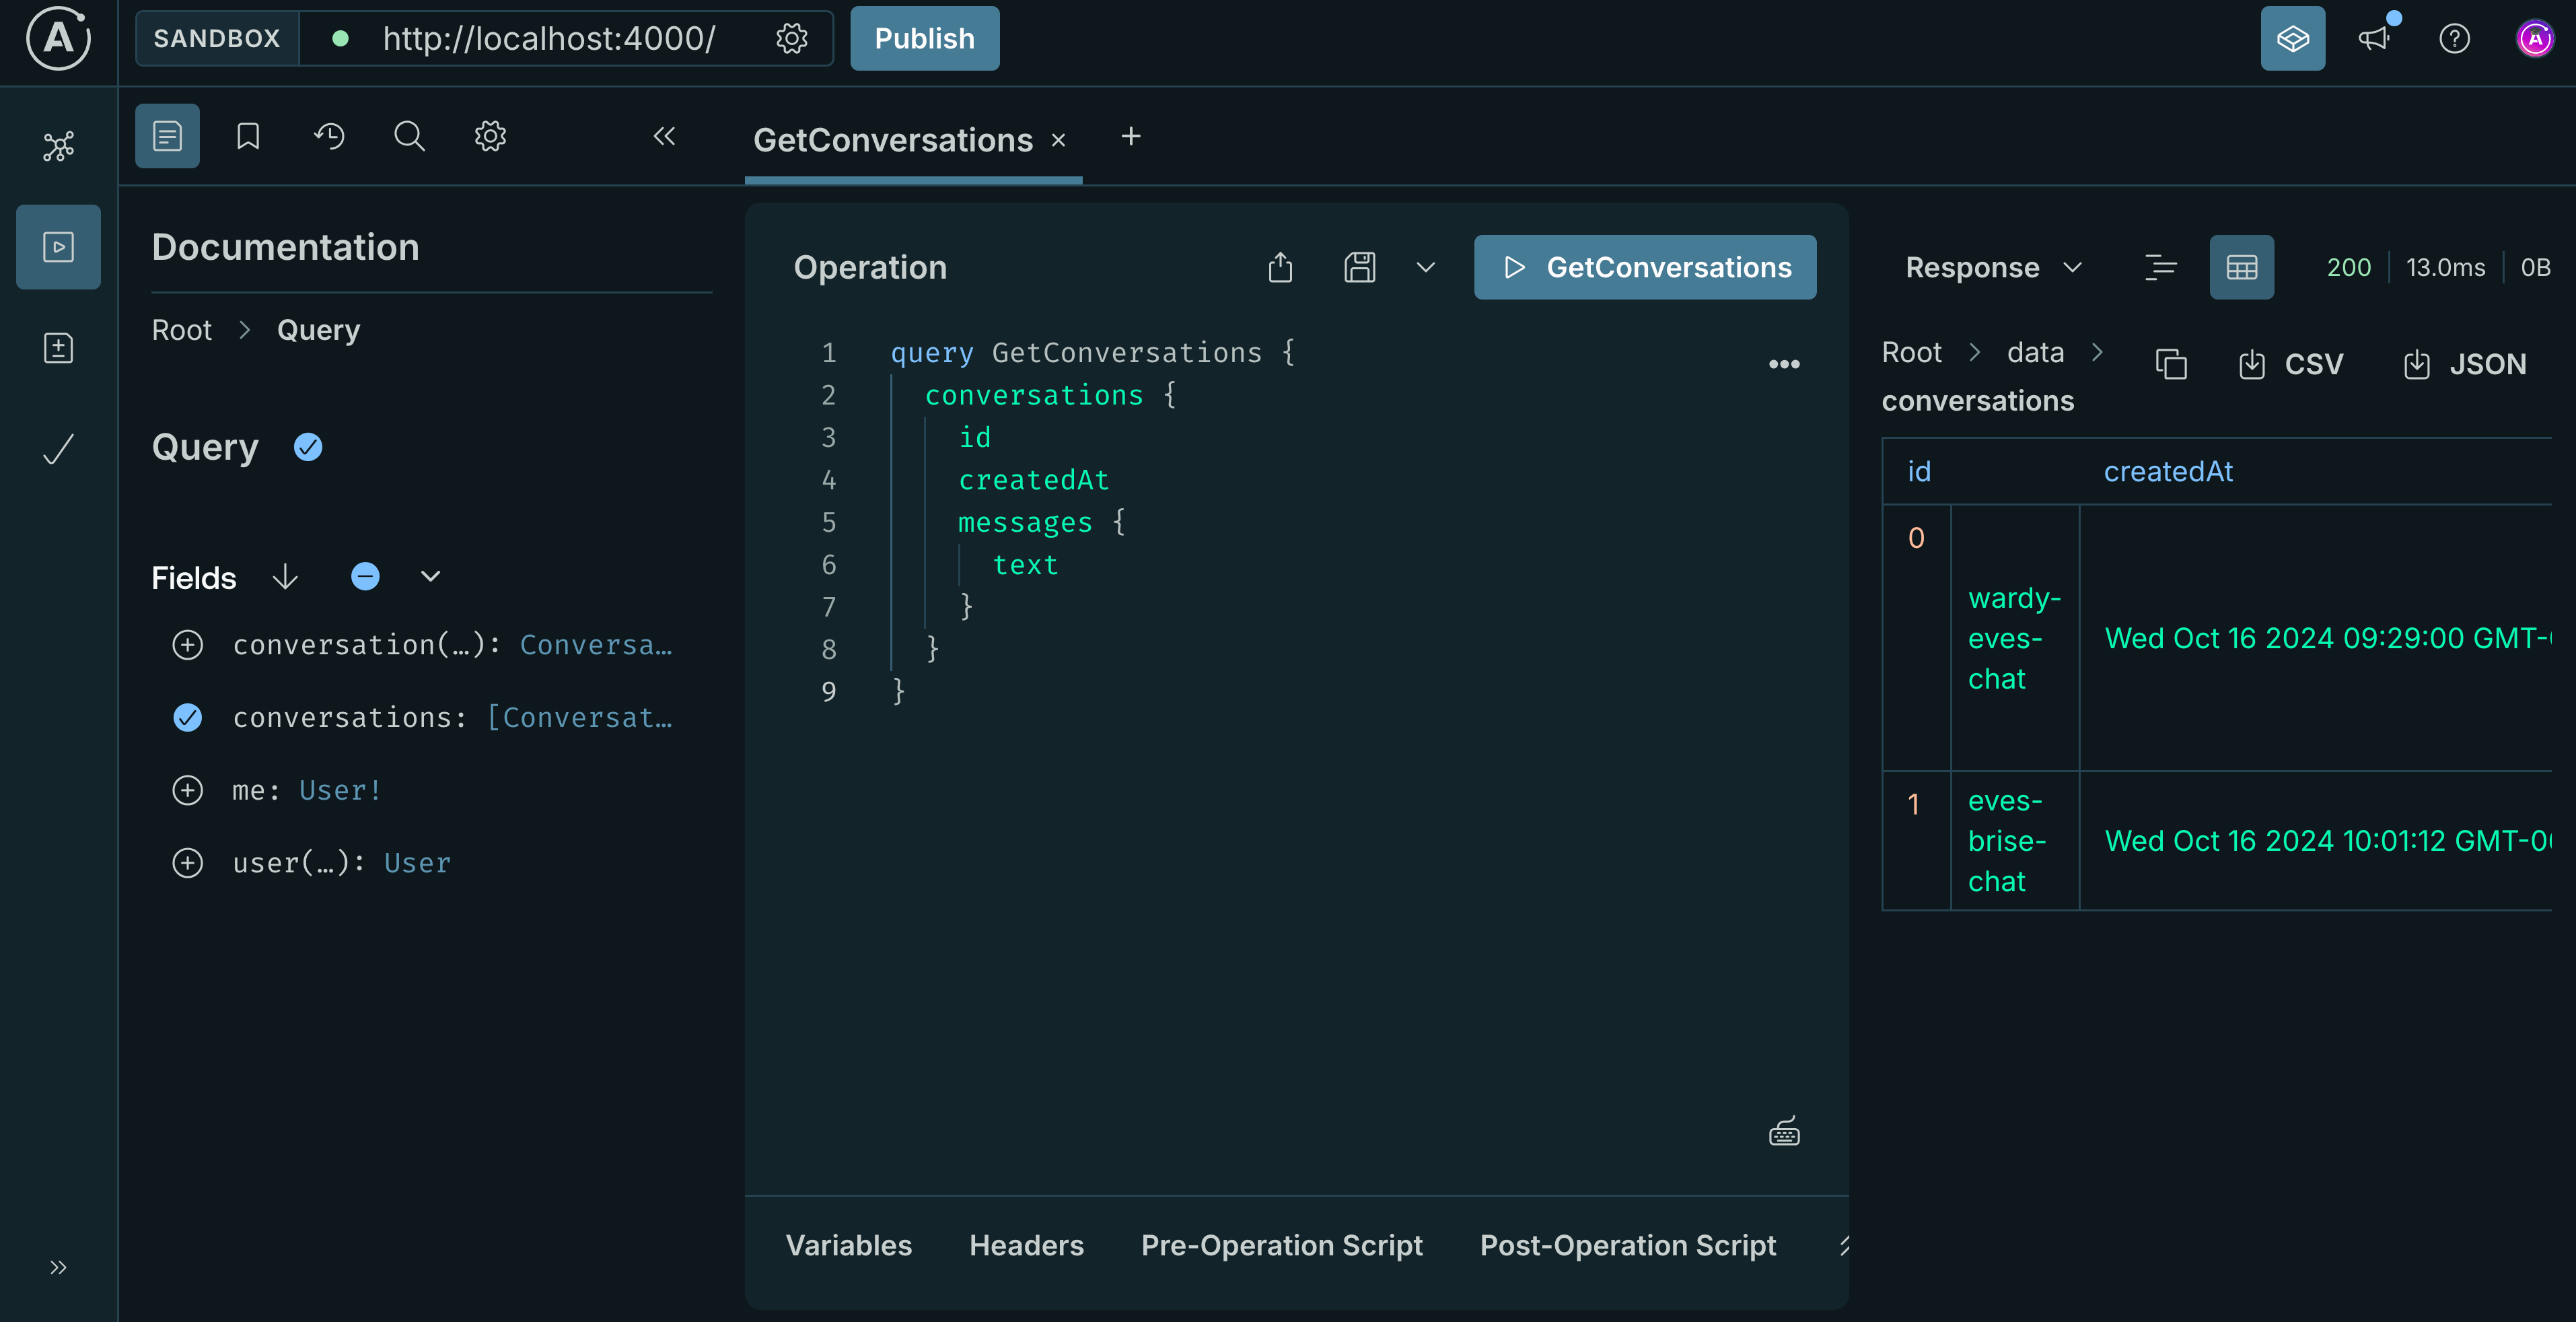The height and width of the screenshot is (1322, 2576).
Task: Run the GetConversations query
Action: pyautogui.click(x=1645, y=267)
